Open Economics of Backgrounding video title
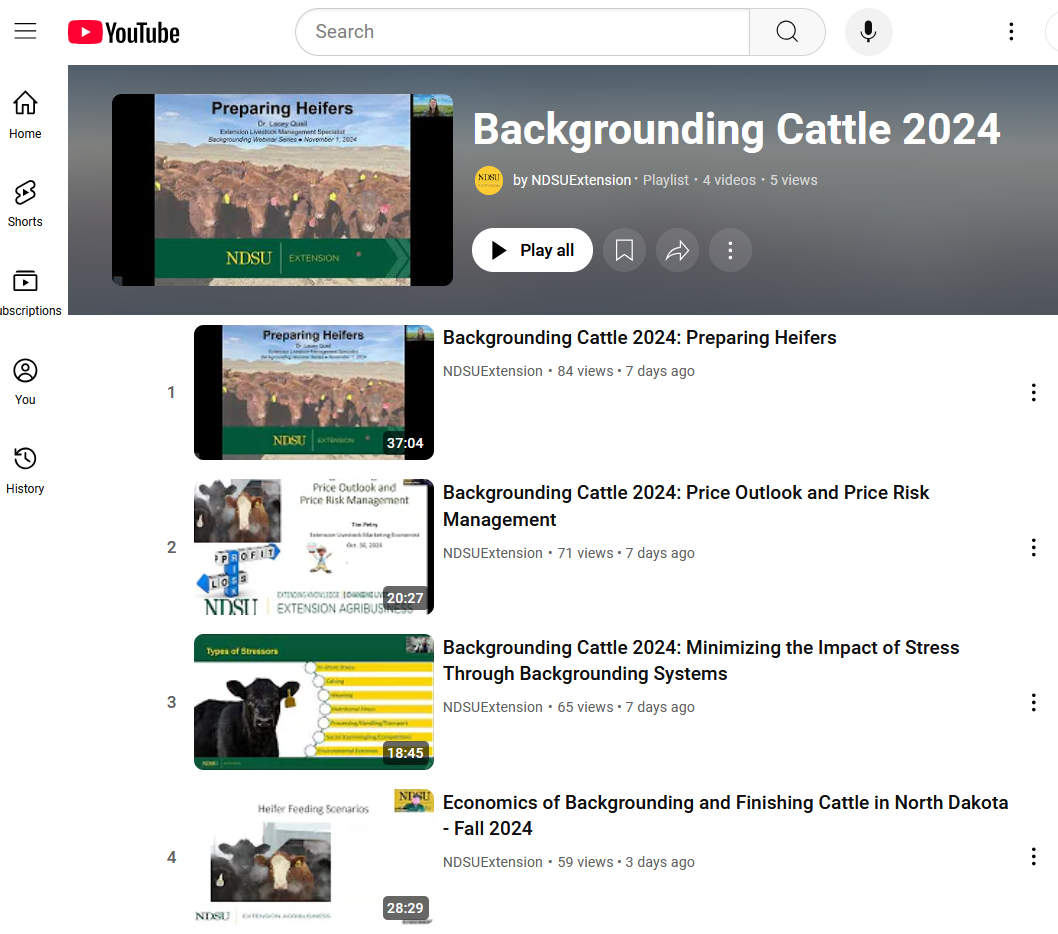 click(x=725, y=815)
